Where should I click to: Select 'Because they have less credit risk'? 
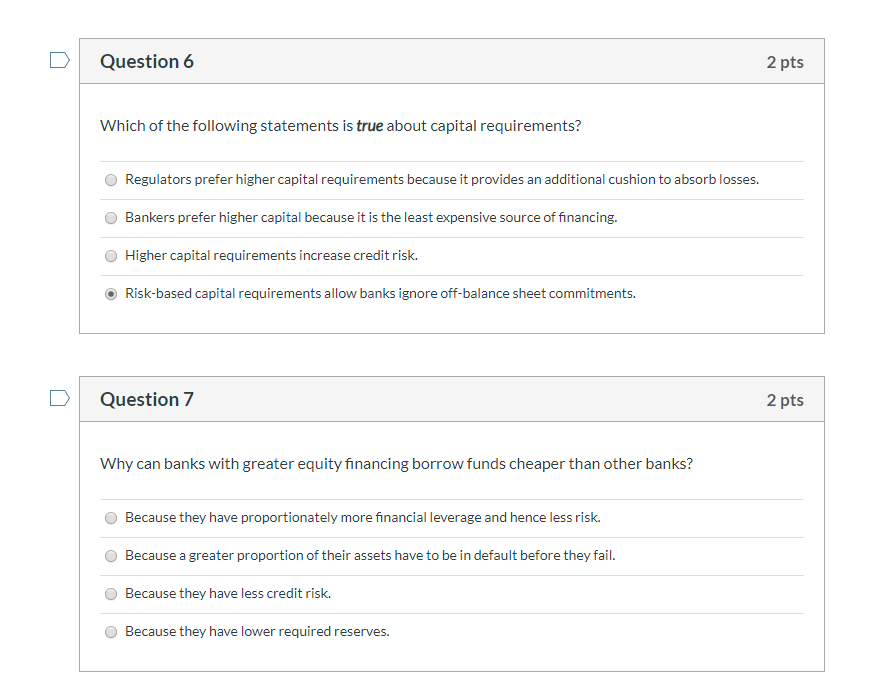[x=110, y=593]
